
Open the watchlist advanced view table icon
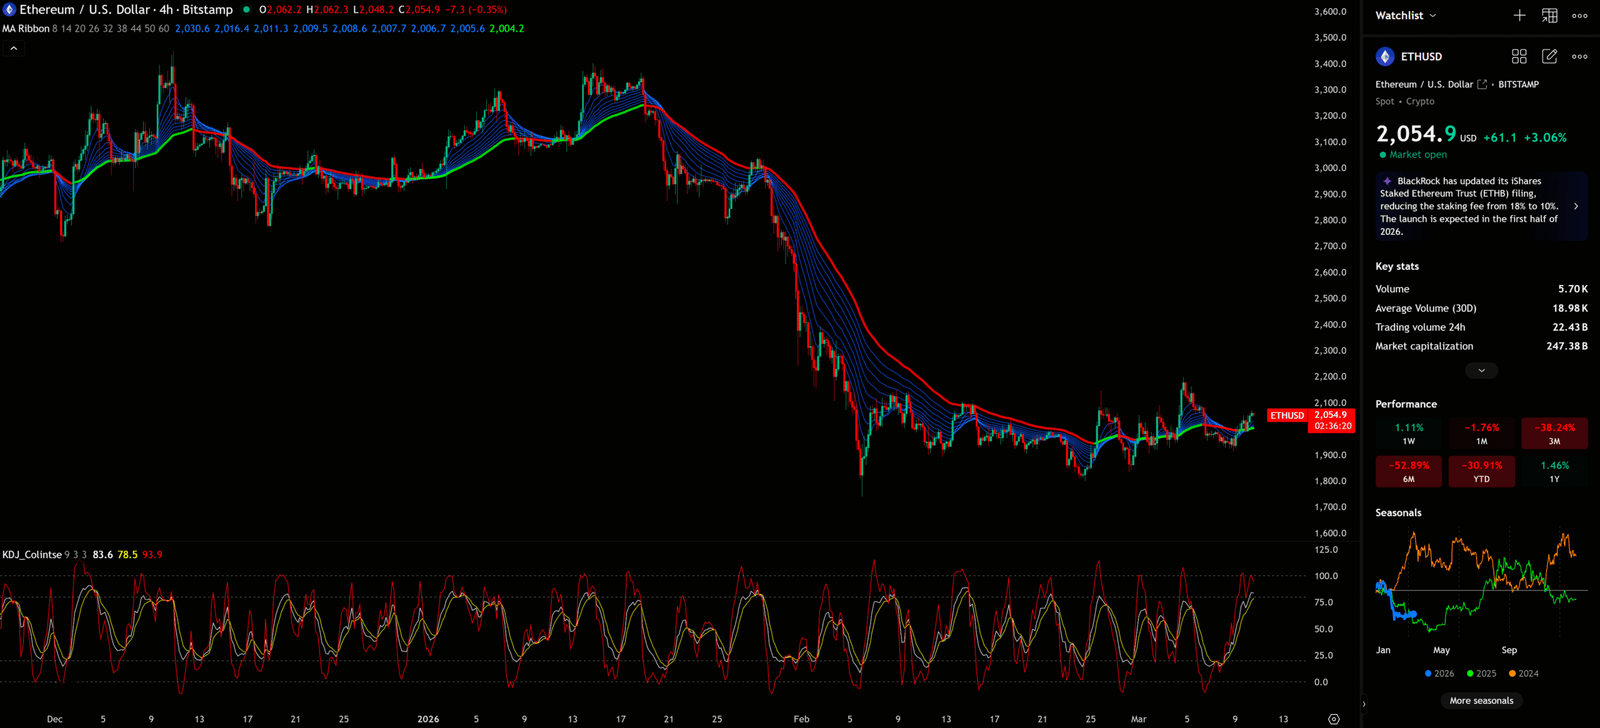click(1549, 15)
